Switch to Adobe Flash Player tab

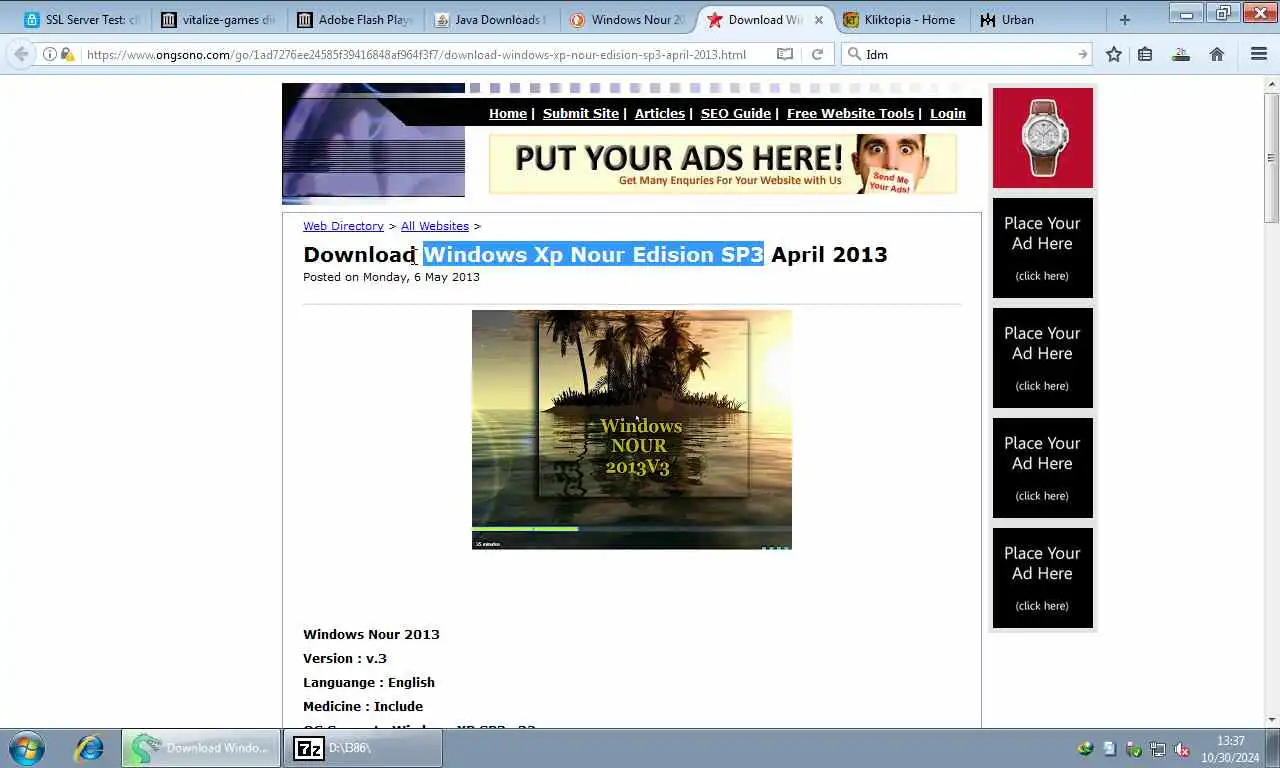pos(355,19)
